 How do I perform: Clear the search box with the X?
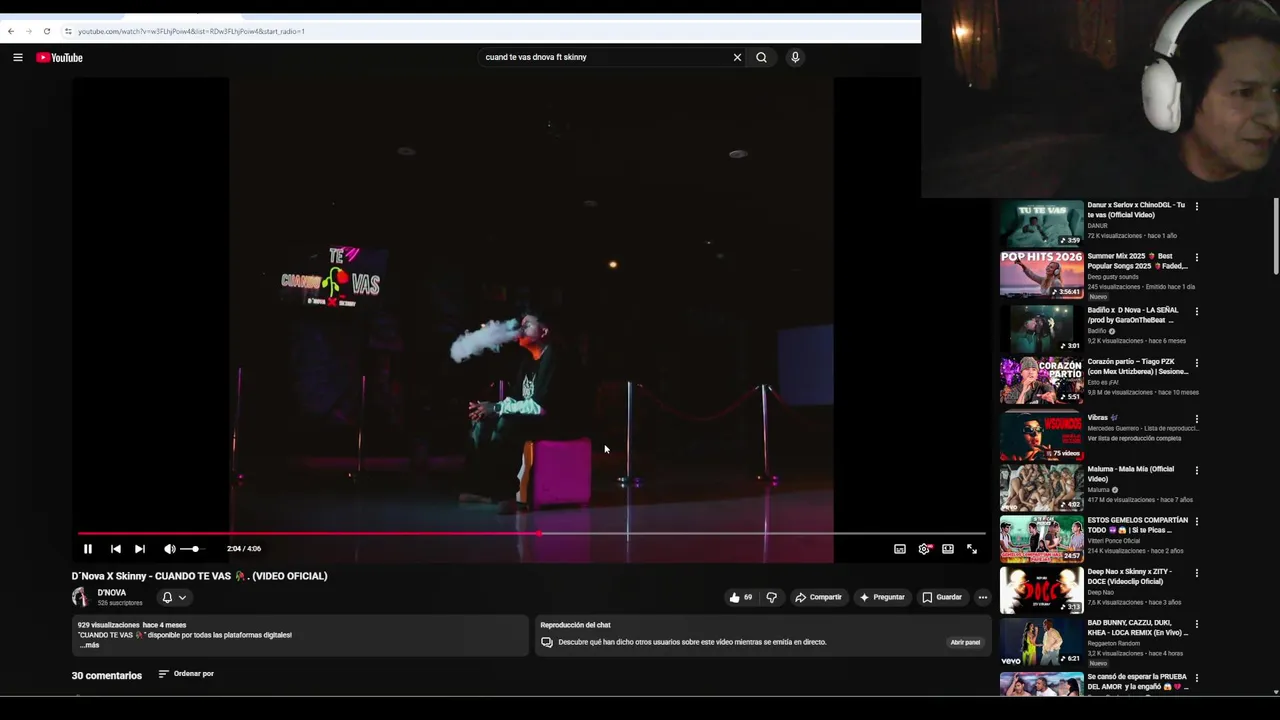click(x=737, y=57)
